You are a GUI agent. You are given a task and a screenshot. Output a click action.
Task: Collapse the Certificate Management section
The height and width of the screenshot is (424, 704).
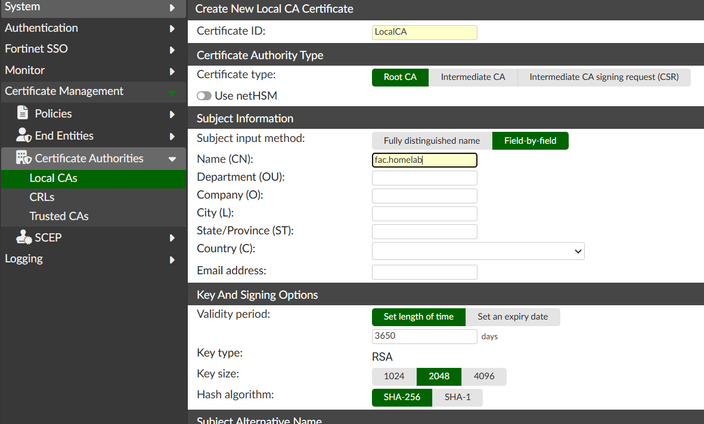click(173, 92)
